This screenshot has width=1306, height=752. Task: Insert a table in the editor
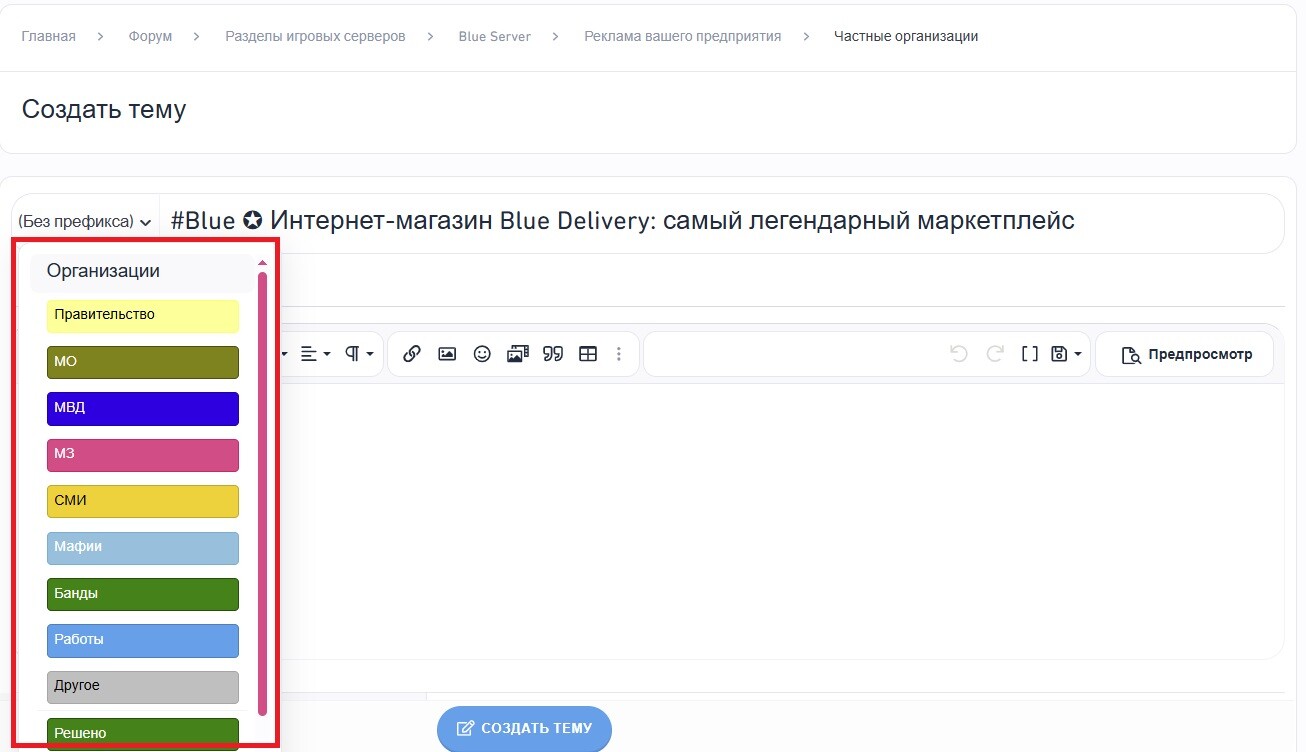point(588,354)
